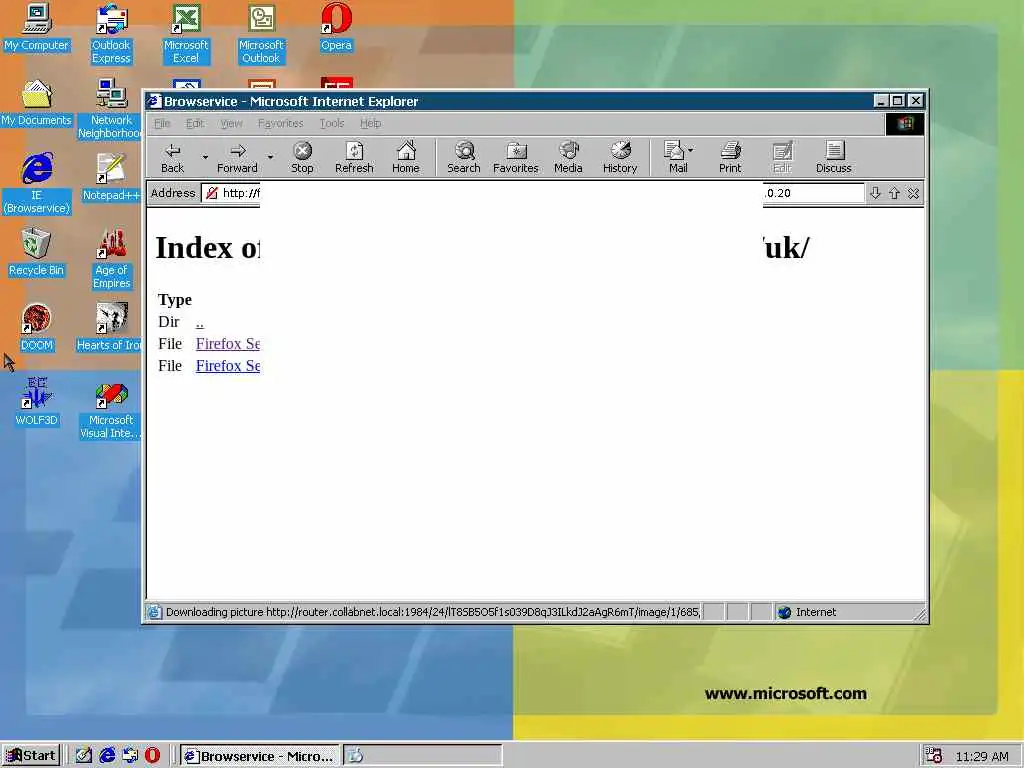Follow the '..' parent directory link
Screen dimensions: 1024x768
tap(200, 323)
